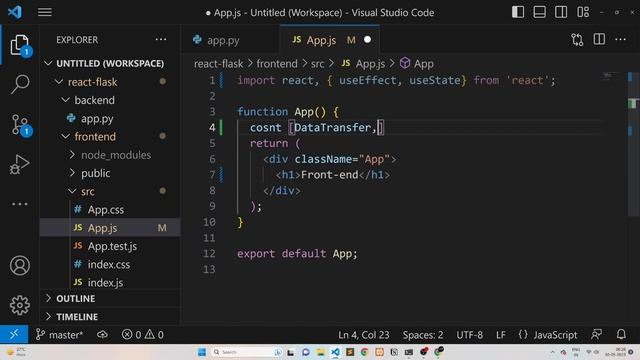Switch to the App.js editor tab
The width and height of the screenshot is (640, 360).
coord(321,40)
